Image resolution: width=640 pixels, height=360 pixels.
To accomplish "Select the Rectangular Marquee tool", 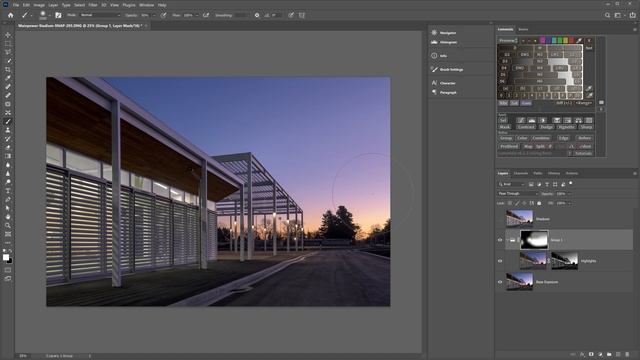I will coord(8,44).
